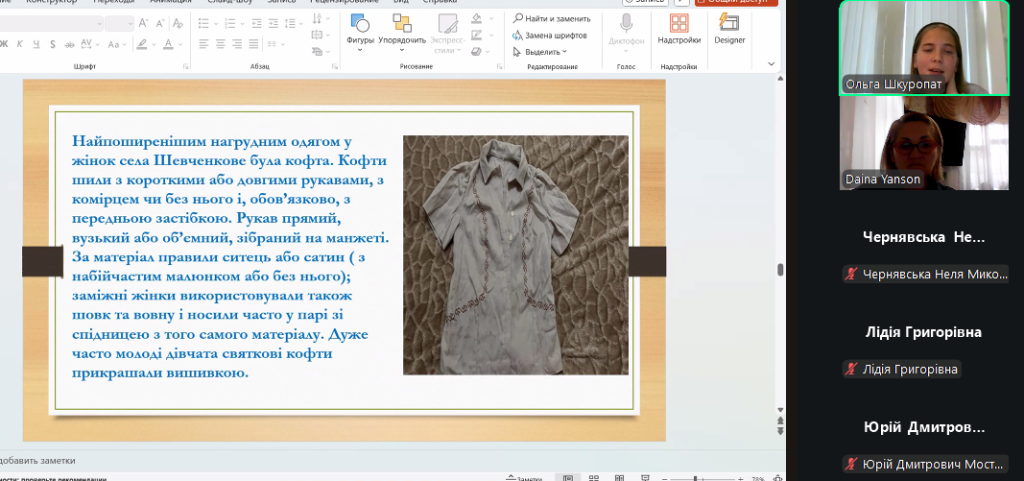Open the font color dropdown arrow
This screenshot has height=481, width=1024.
[180, 43]
